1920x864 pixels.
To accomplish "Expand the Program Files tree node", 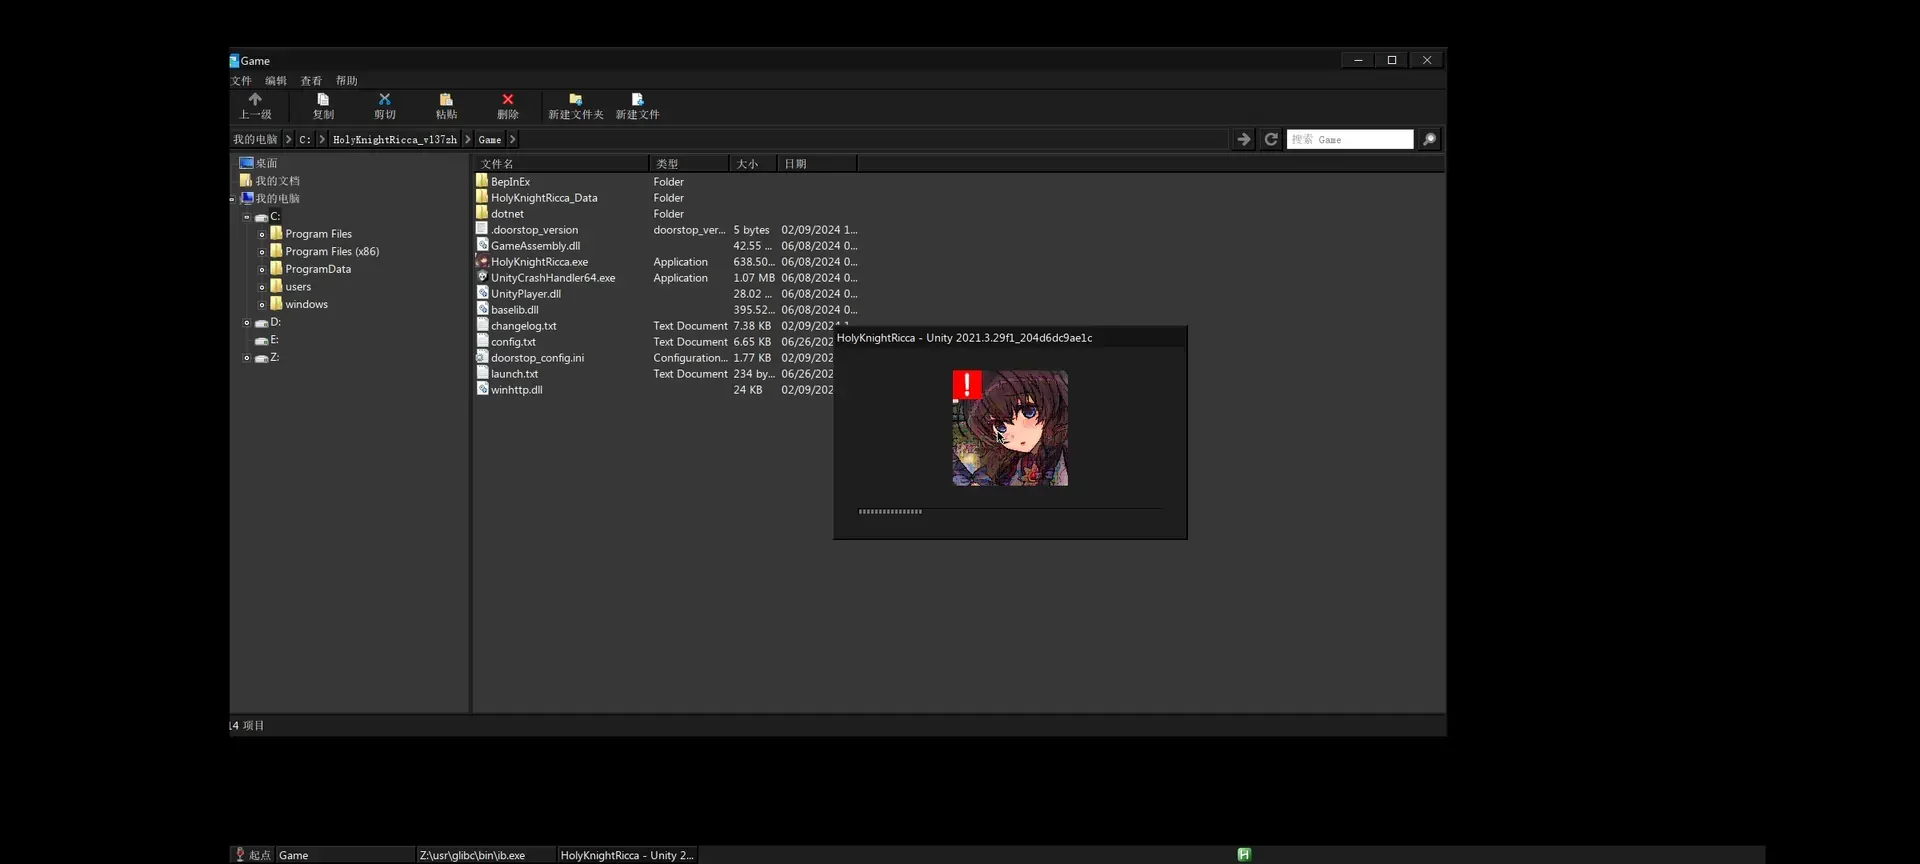I will point(262,235).
